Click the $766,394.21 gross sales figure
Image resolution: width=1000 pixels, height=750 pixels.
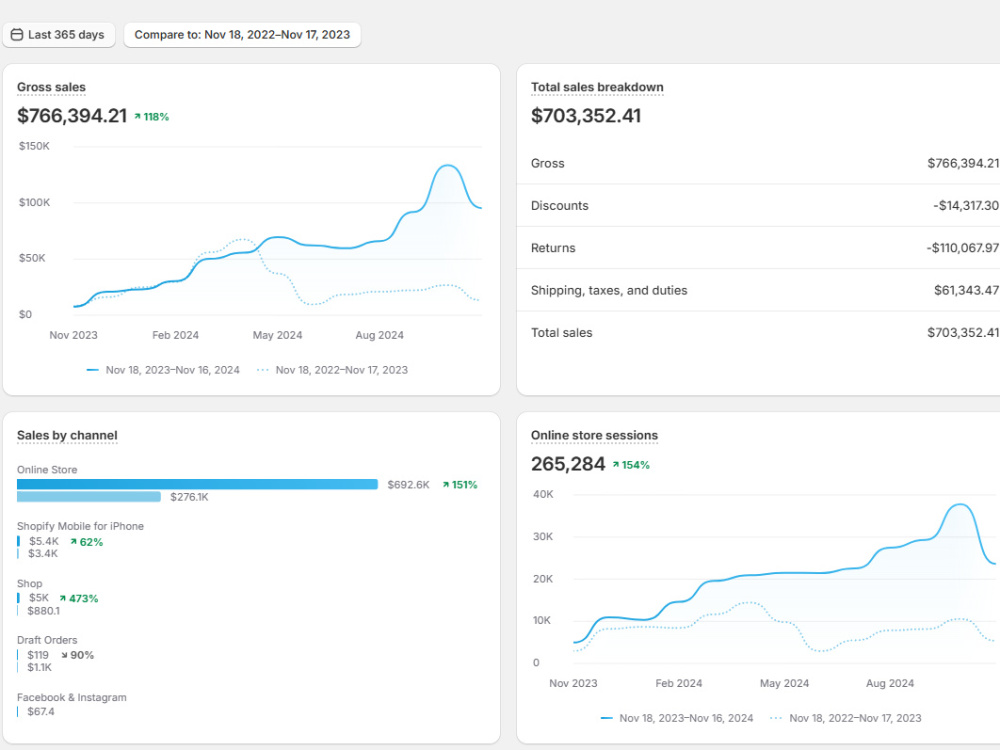(72, 115)
